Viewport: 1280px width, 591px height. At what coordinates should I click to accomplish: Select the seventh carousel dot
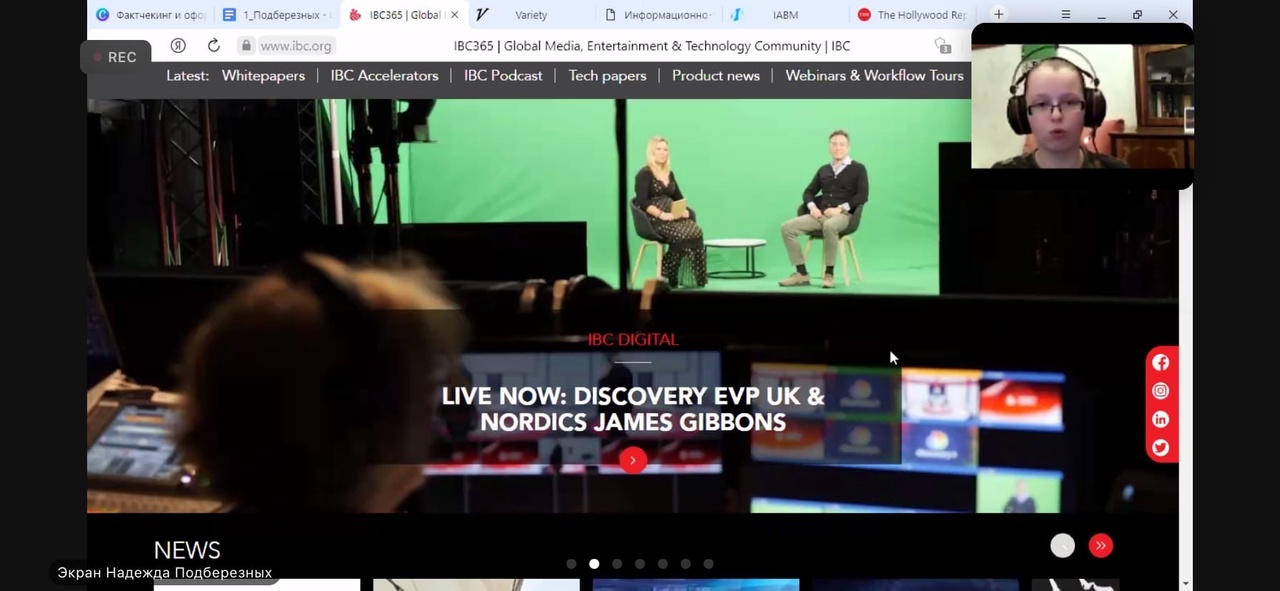[708, 564]
